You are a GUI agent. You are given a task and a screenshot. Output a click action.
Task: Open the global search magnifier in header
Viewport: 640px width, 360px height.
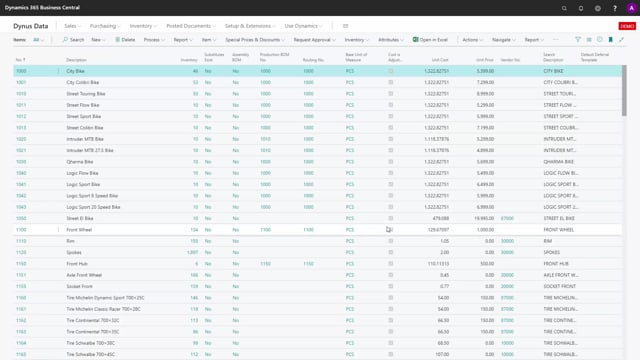[x=564, y=8]
